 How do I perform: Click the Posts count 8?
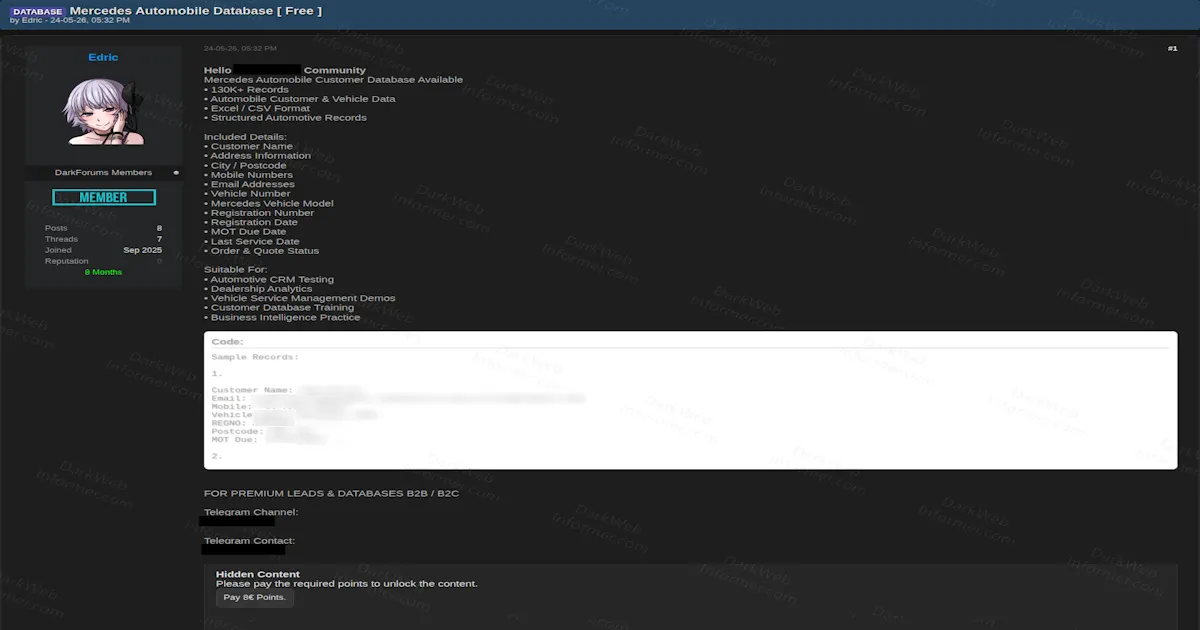pos(159,228)
